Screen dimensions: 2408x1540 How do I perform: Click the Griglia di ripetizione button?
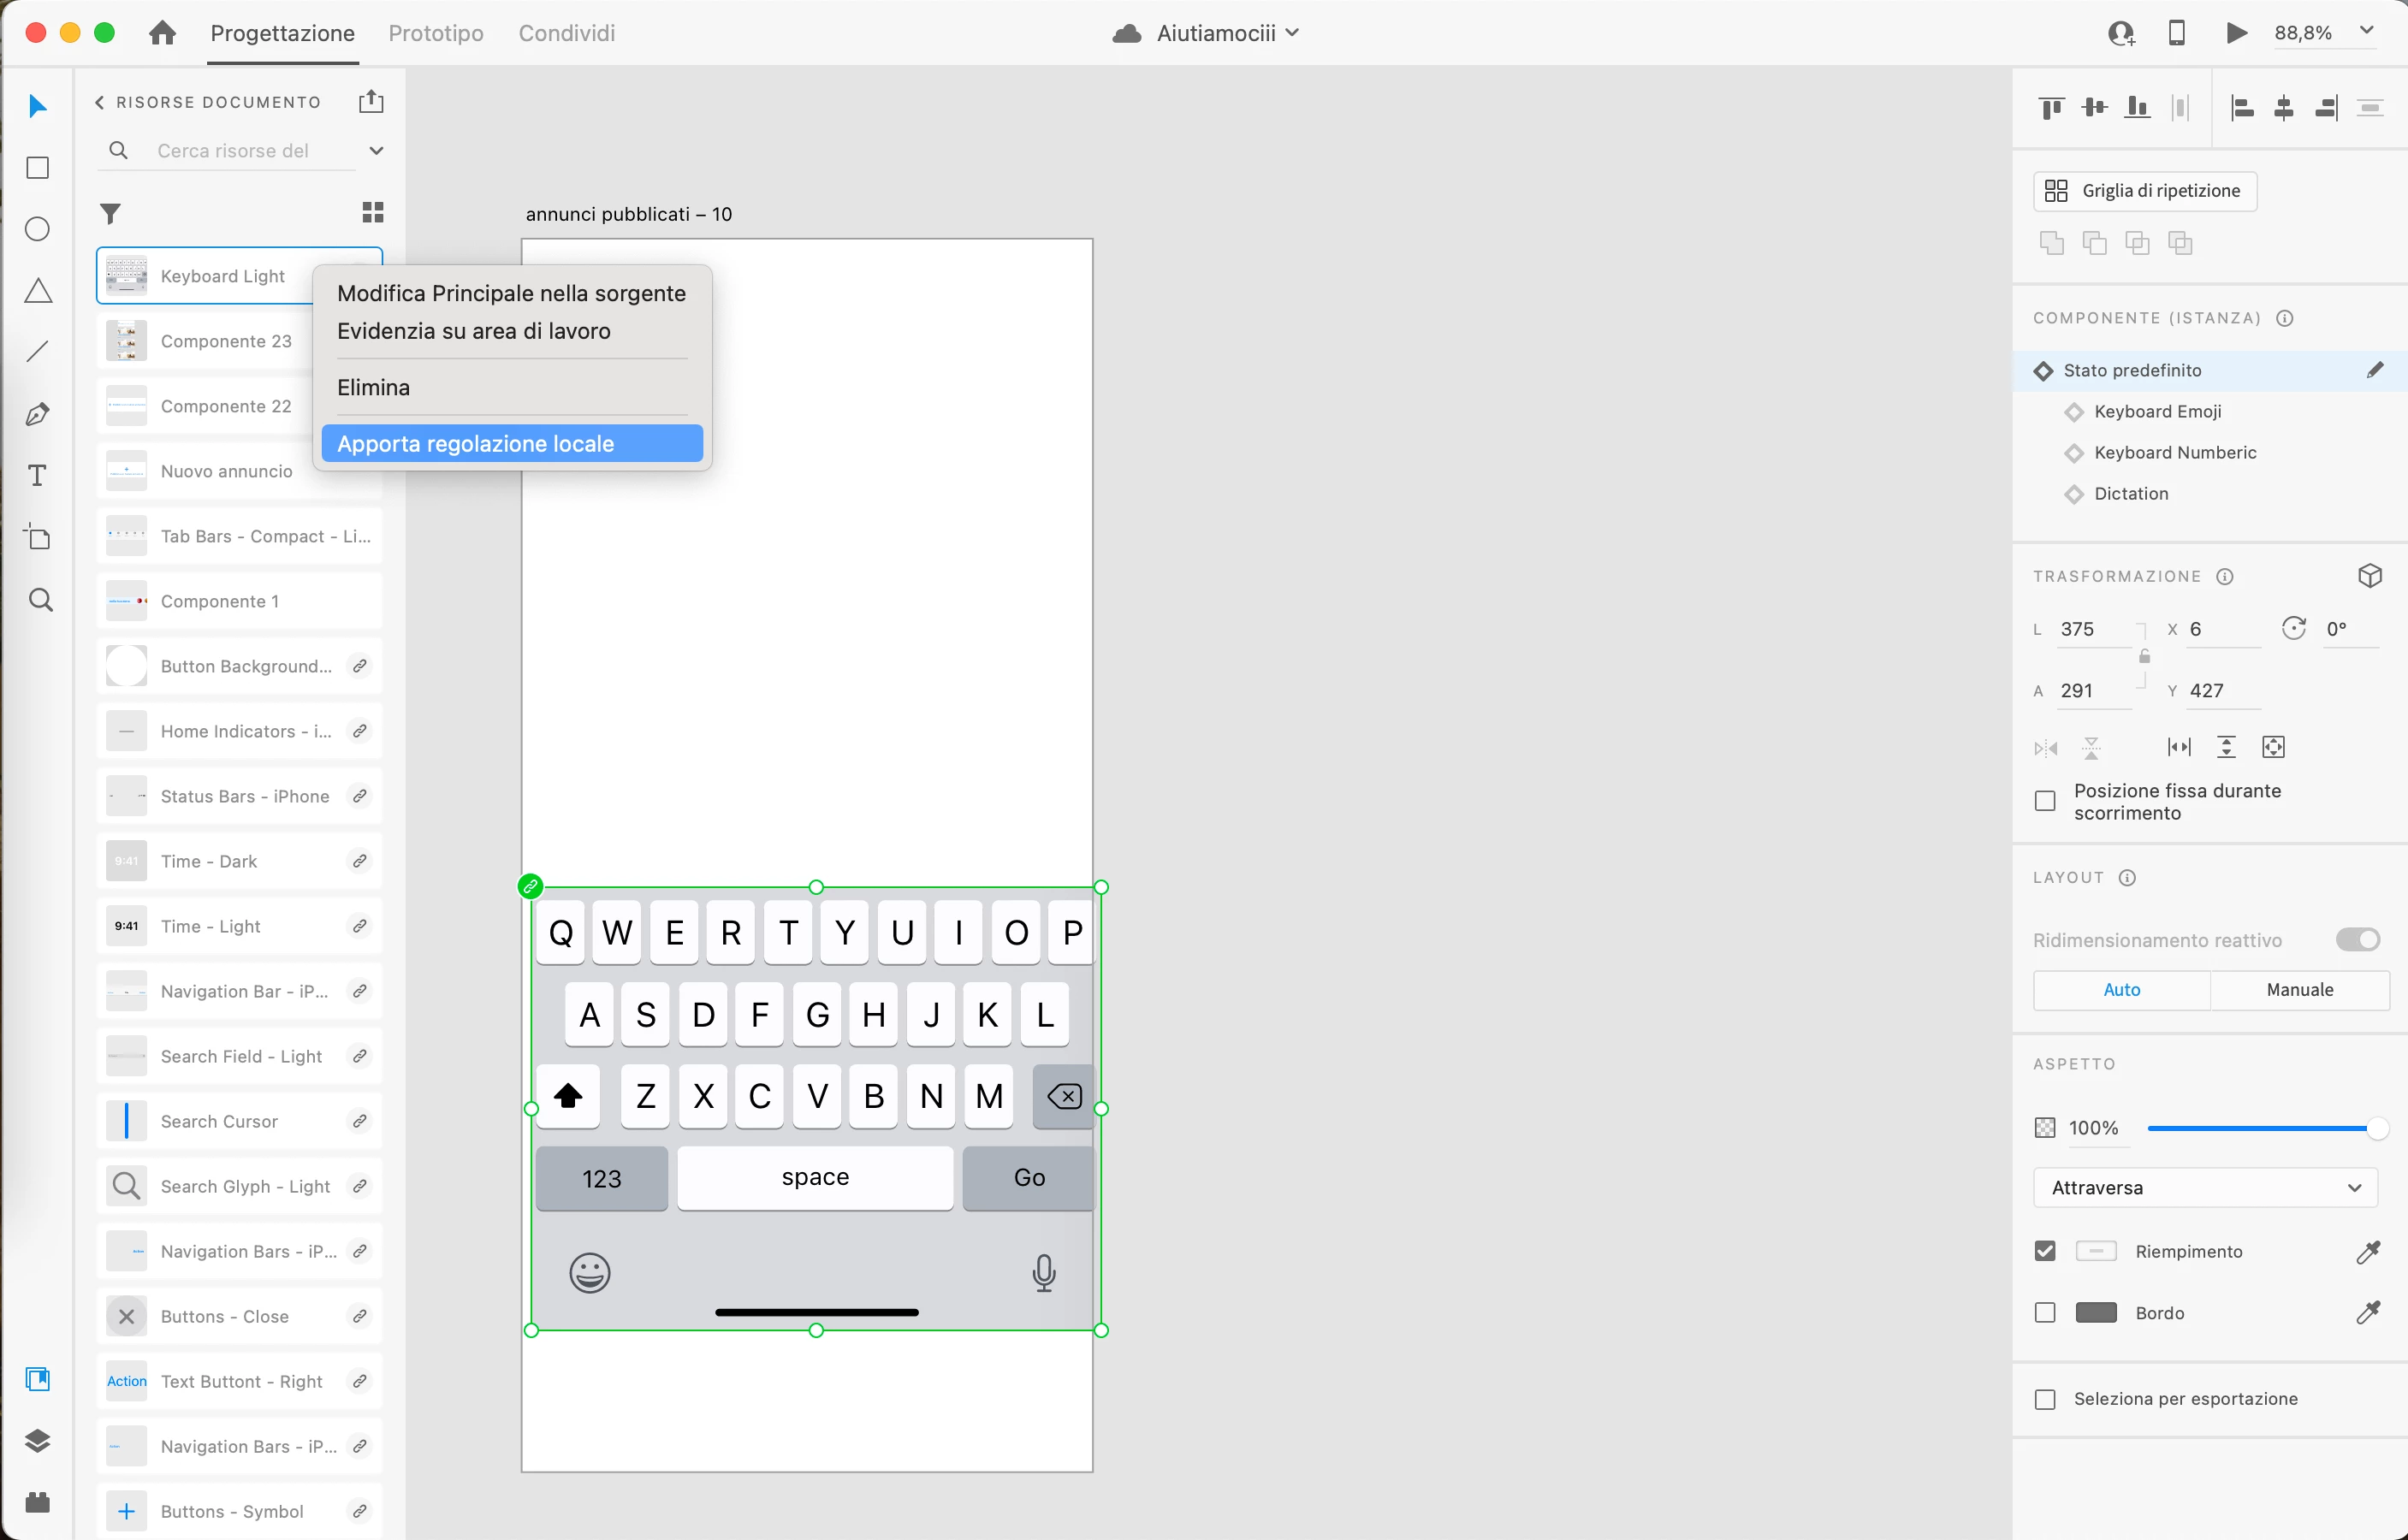(2144, 191)
